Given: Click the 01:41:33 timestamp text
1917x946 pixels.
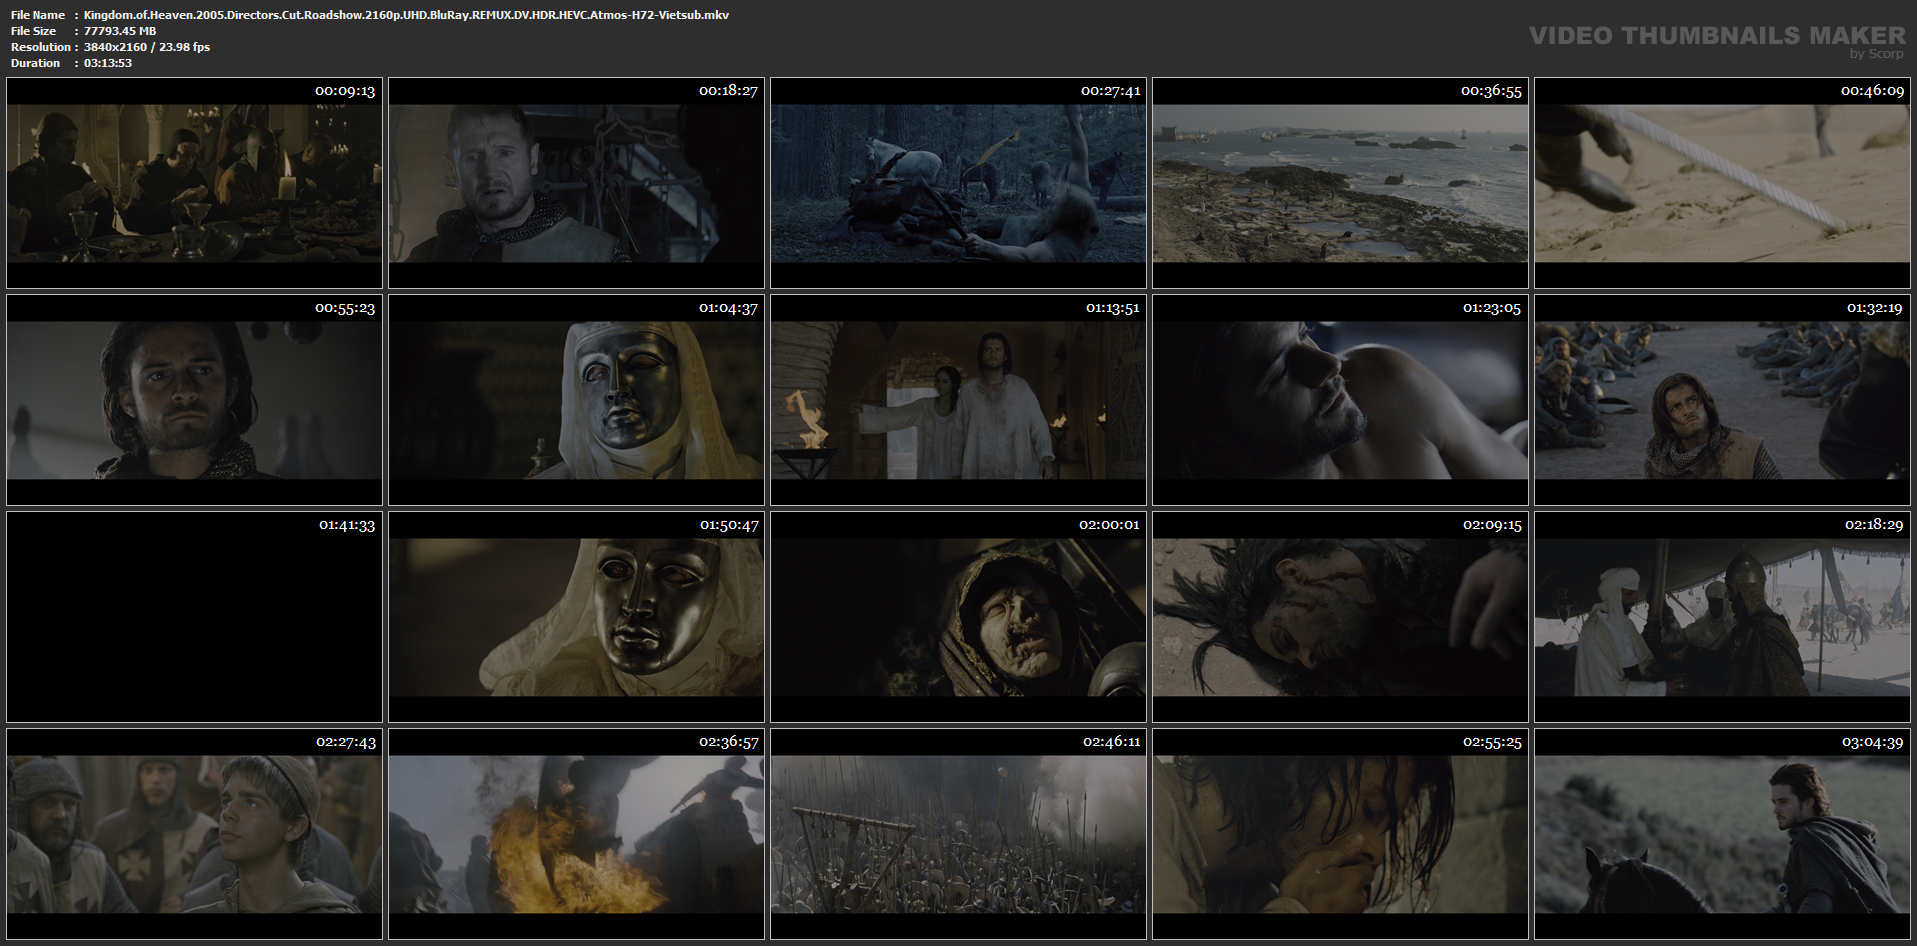Looking at the screenshot, I should click(x=347, y=525).
